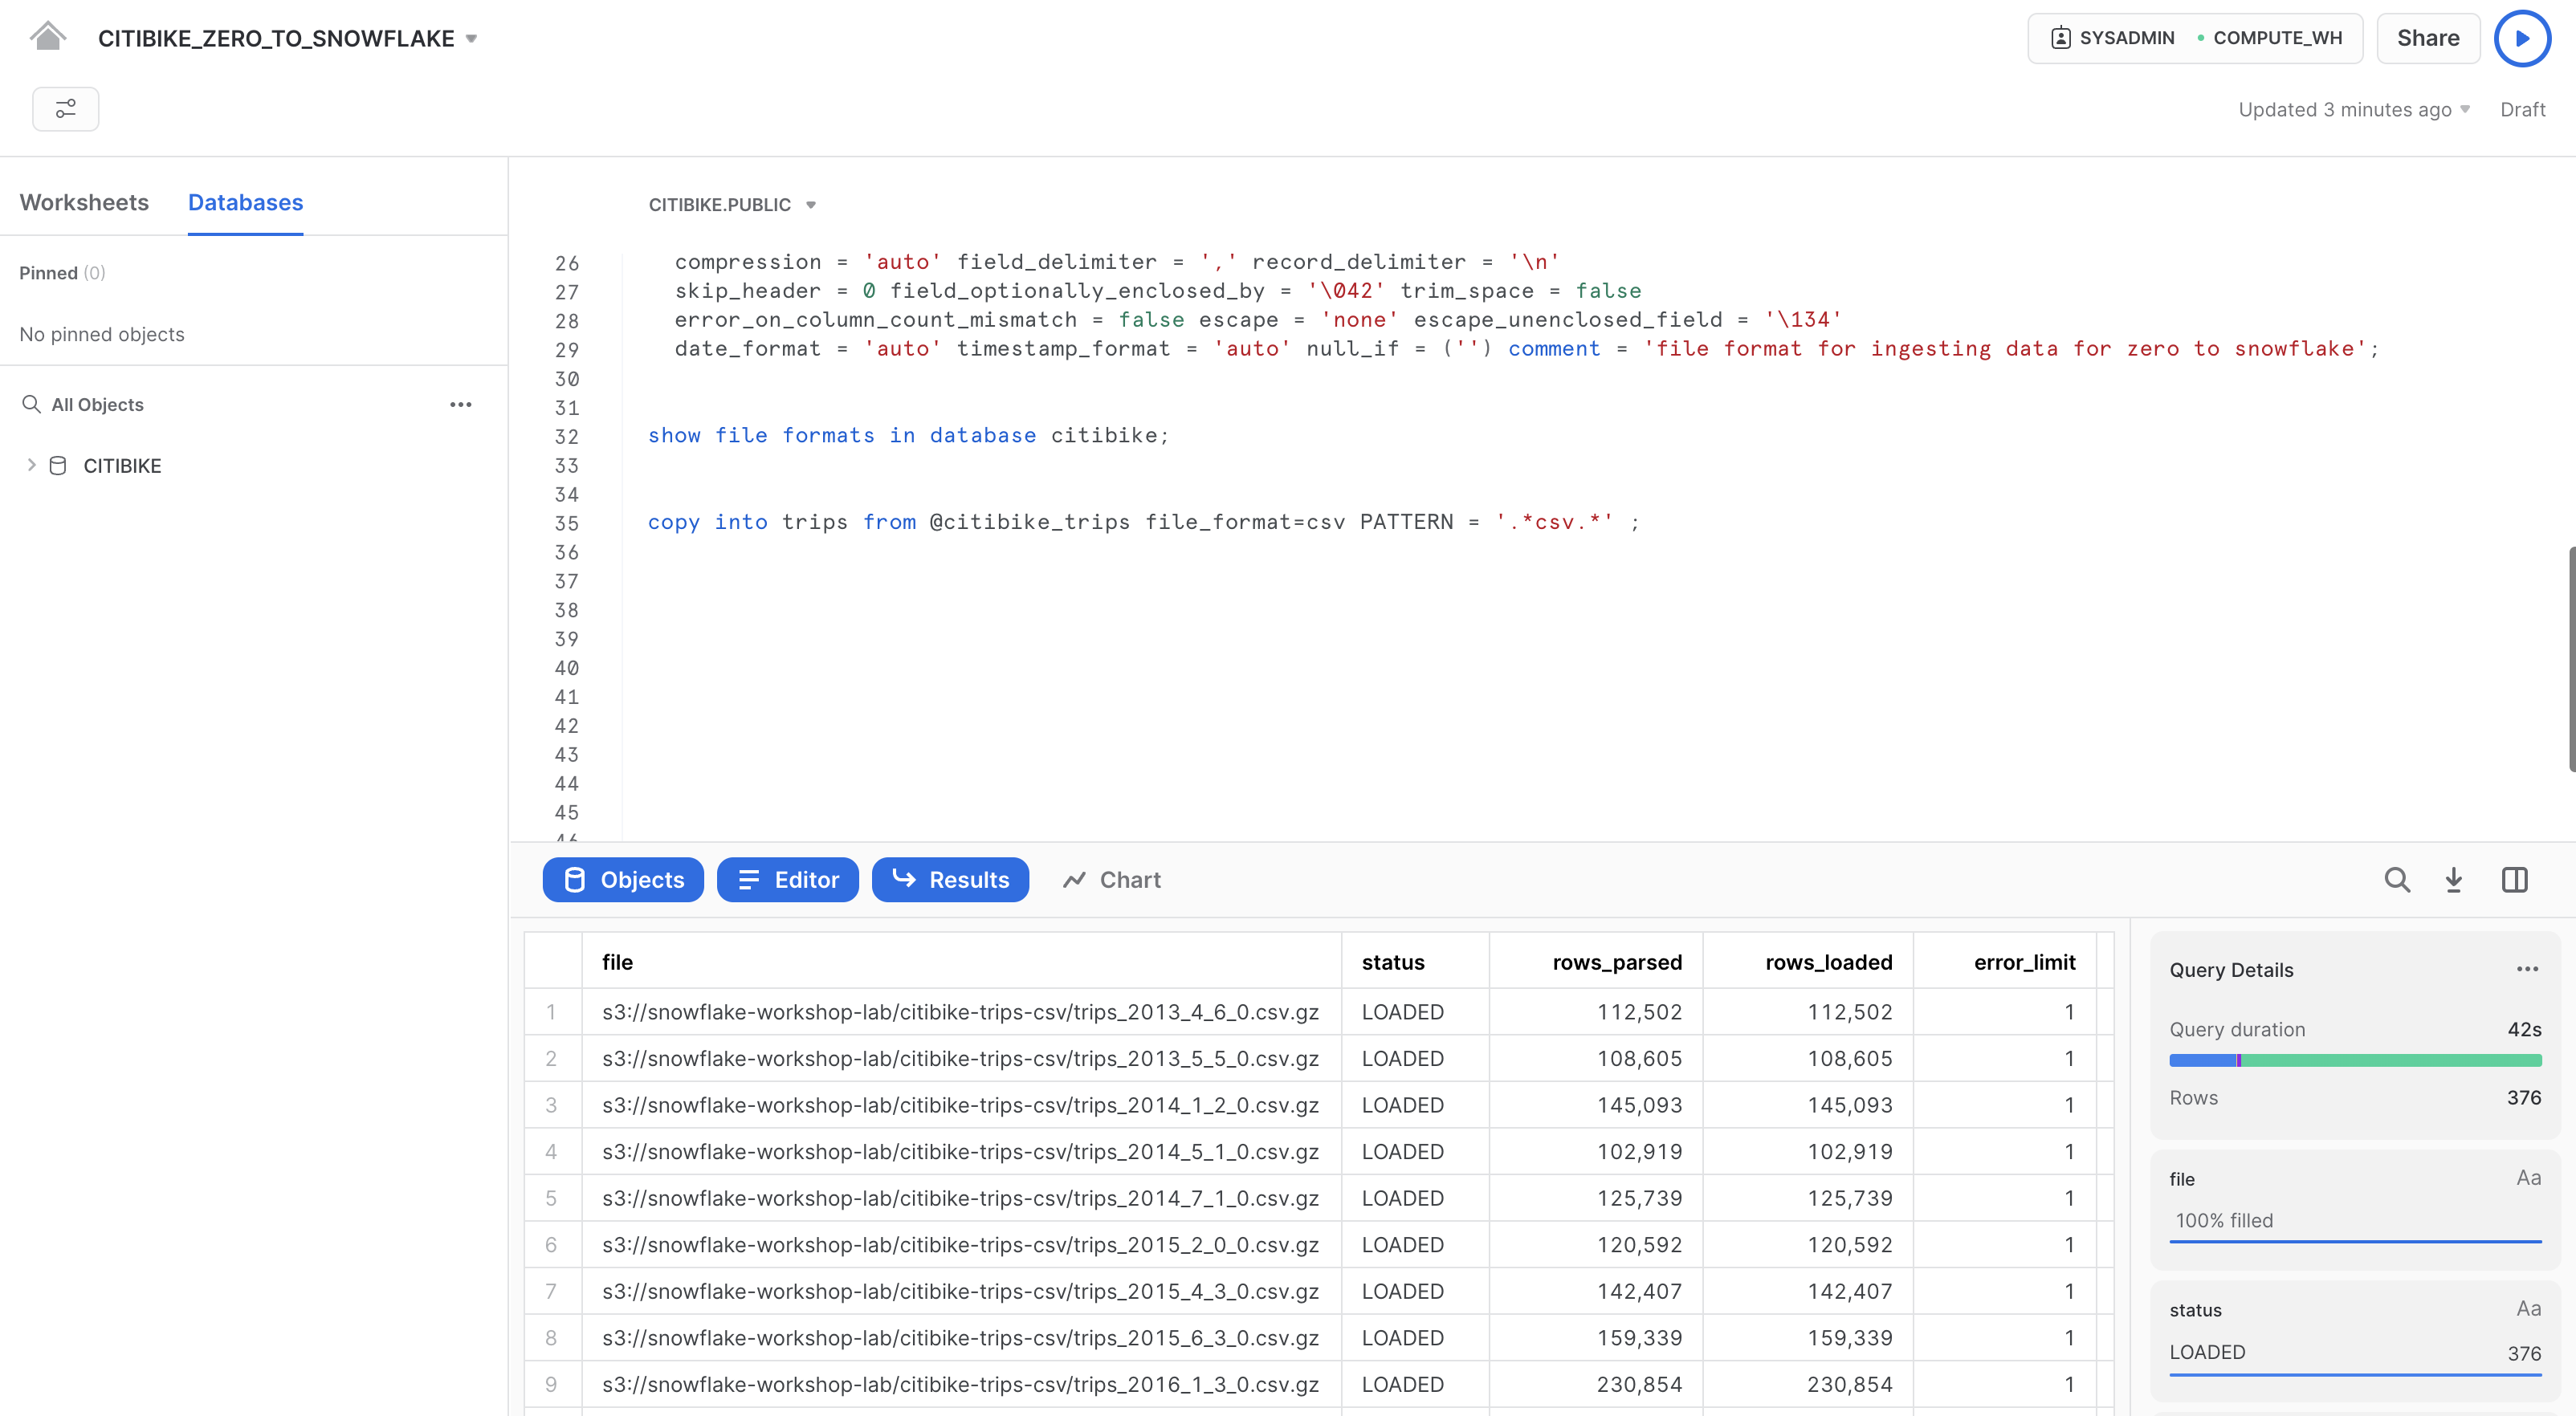Select the trips_2016_1_3_0.csv.gz file cell
This screenshot has width=2576, height=1416.
click(960, 1384)
